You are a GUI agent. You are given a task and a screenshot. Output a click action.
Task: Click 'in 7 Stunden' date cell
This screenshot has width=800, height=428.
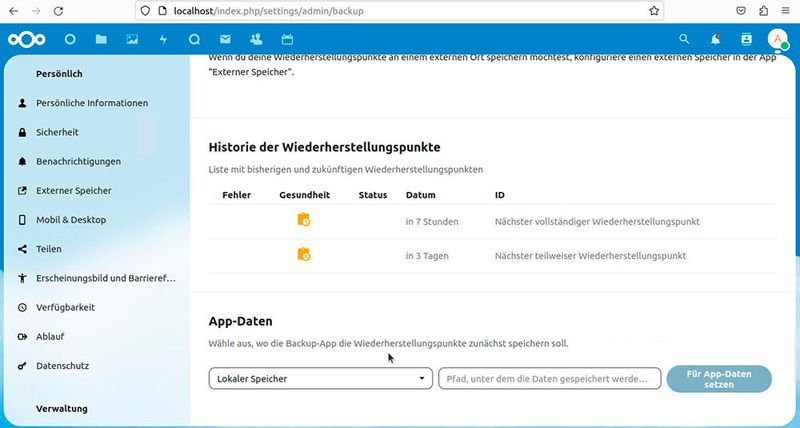coord(432,222)
